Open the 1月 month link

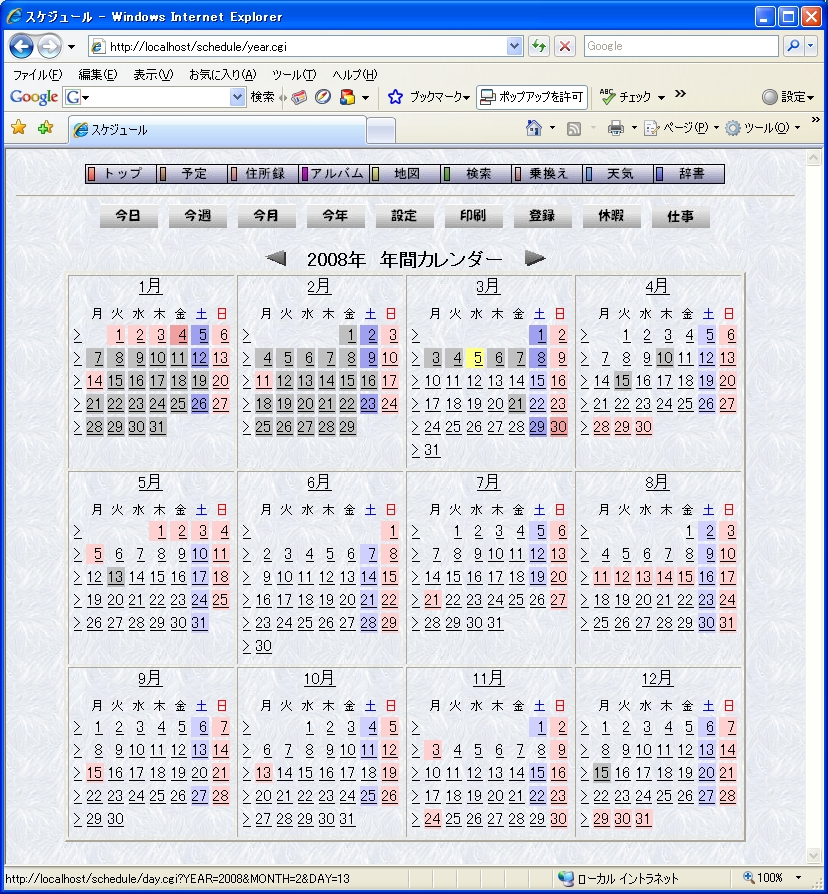coord(151,286)
